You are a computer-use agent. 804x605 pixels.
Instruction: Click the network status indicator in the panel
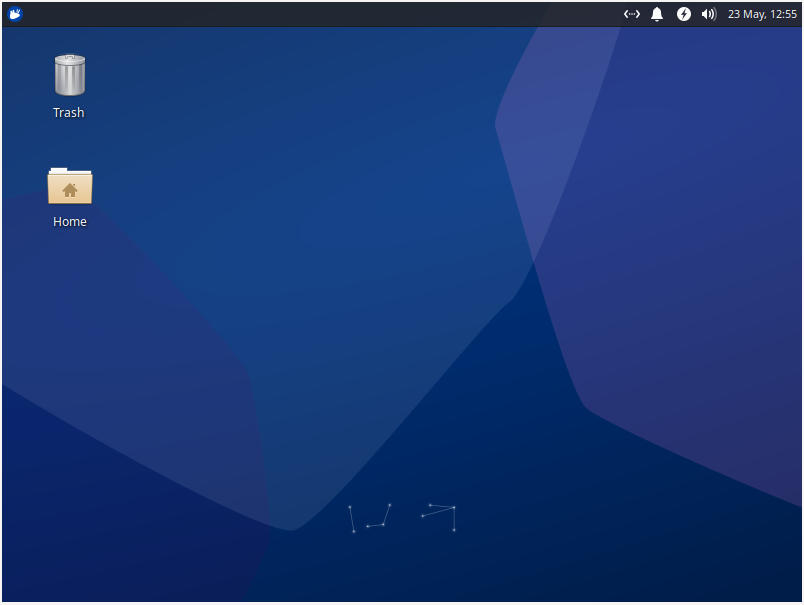coord(631,14)
